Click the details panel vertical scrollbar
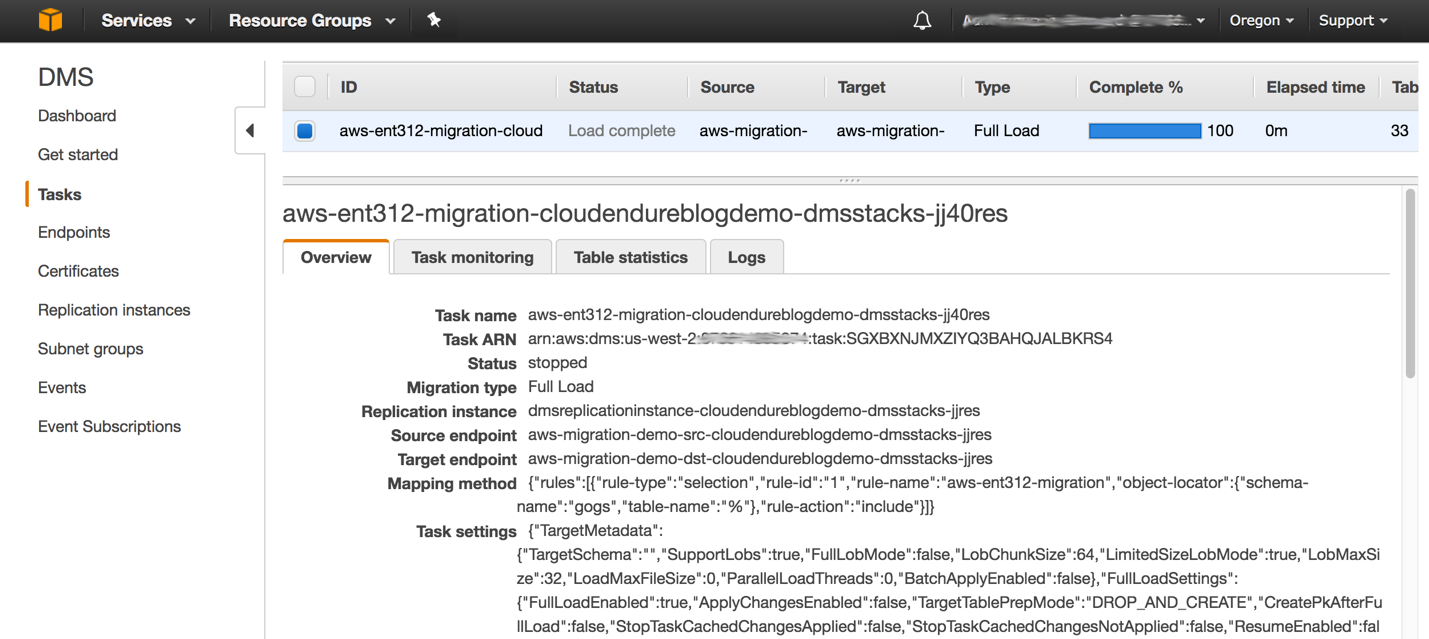 (x=1410, y=284)
